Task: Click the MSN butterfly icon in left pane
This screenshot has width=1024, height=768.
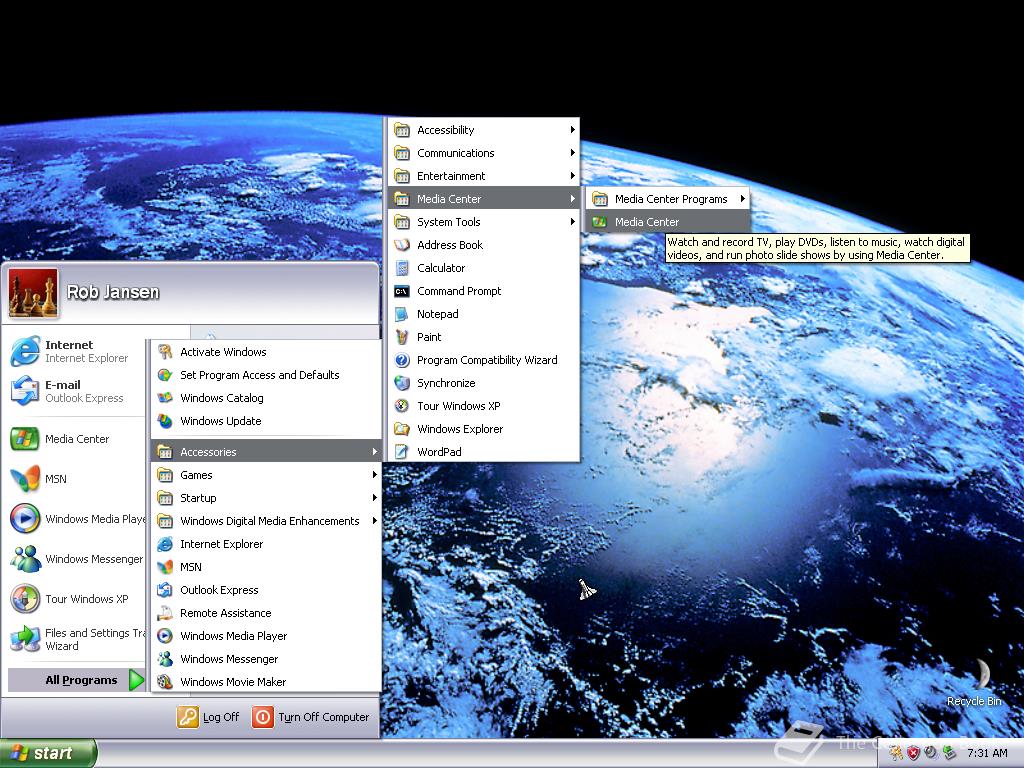Action: [25, 479]
